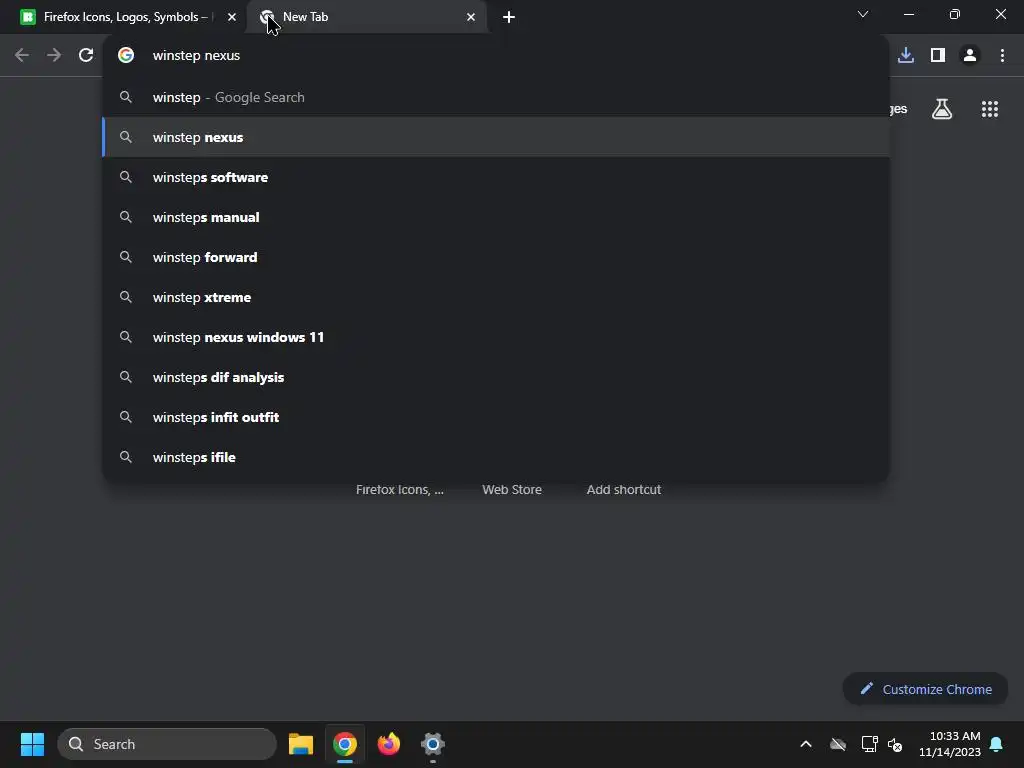This screenshot has width=1024, height=768.
Task: Select the 'winstep nexus windows 11' suggestion
Action: (496, 337)
